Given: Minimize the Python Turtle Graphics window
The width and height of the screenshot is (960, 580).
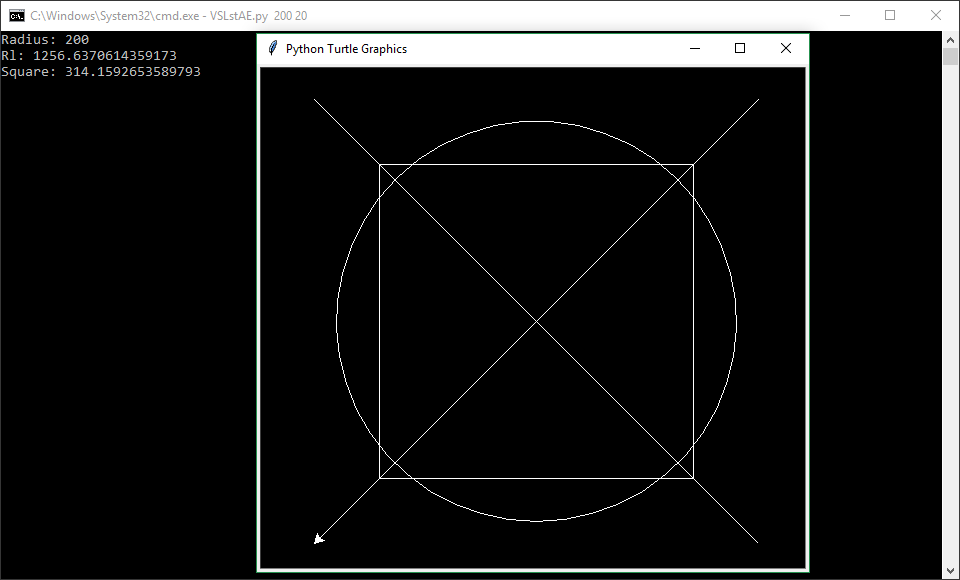Looking at the screenshot, I should point(695,48).
